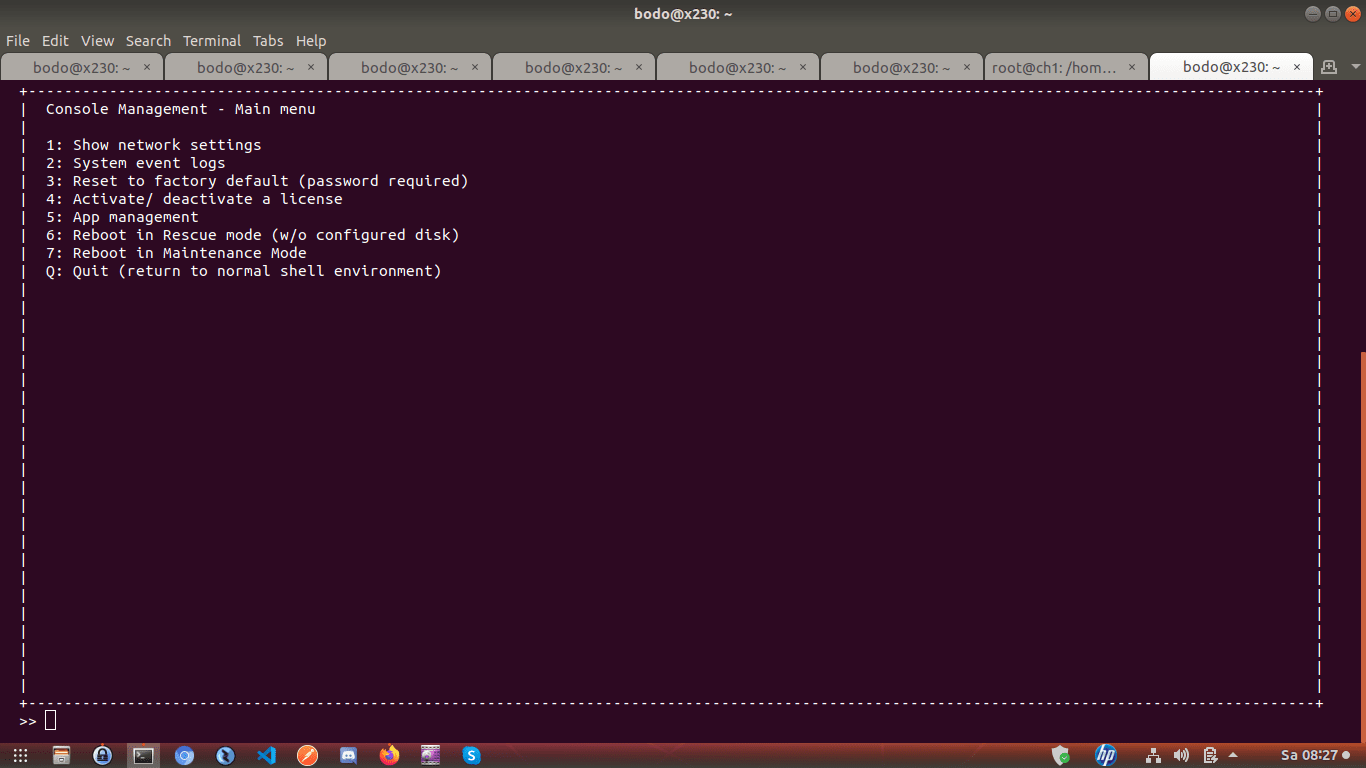Click 'Q: Quit' menu line

[243, 271]
